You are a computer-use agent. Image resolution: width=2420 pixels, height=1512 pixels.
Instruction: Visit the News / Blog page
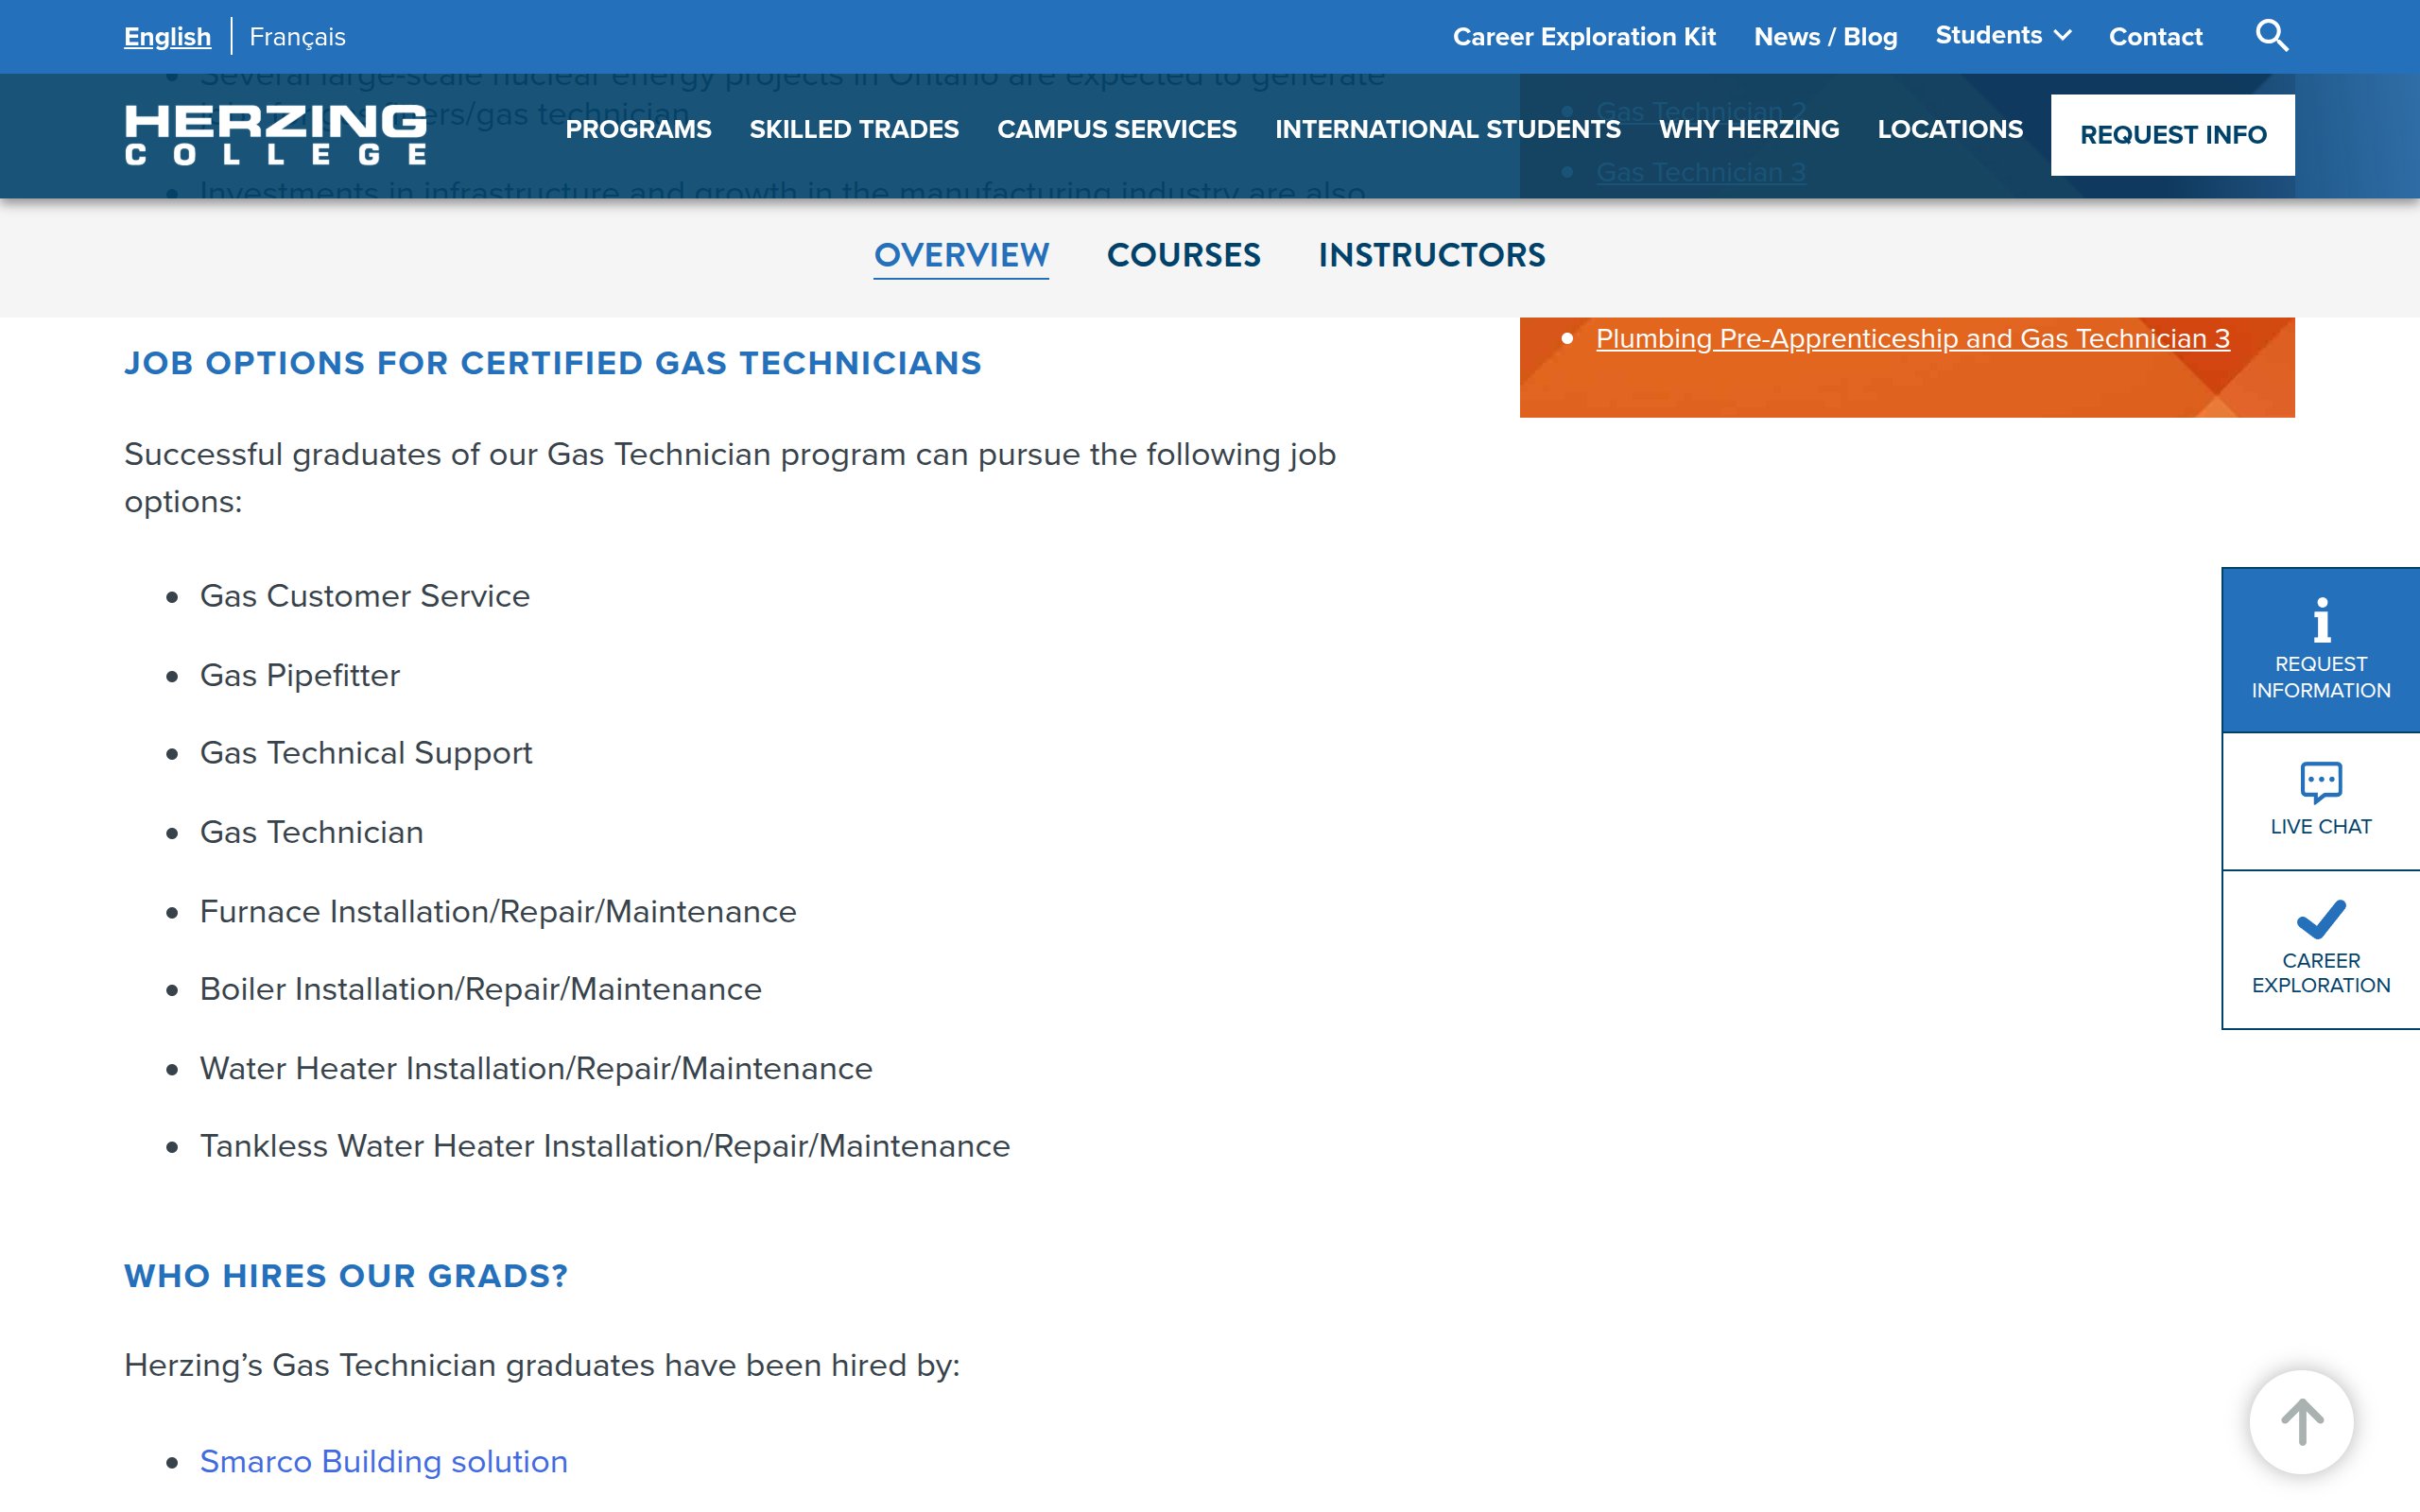(x=1825, y=37)
